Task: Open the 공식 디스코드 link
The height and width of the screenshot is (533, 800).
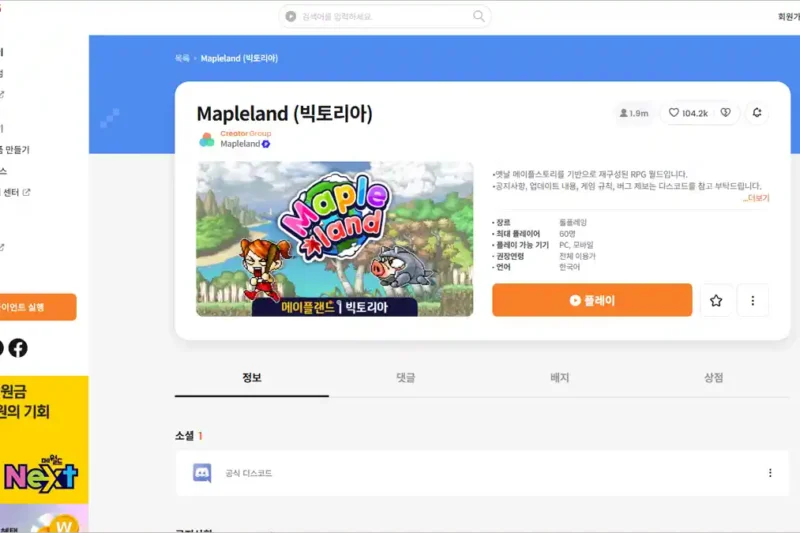Action: [x=248, y=473]
